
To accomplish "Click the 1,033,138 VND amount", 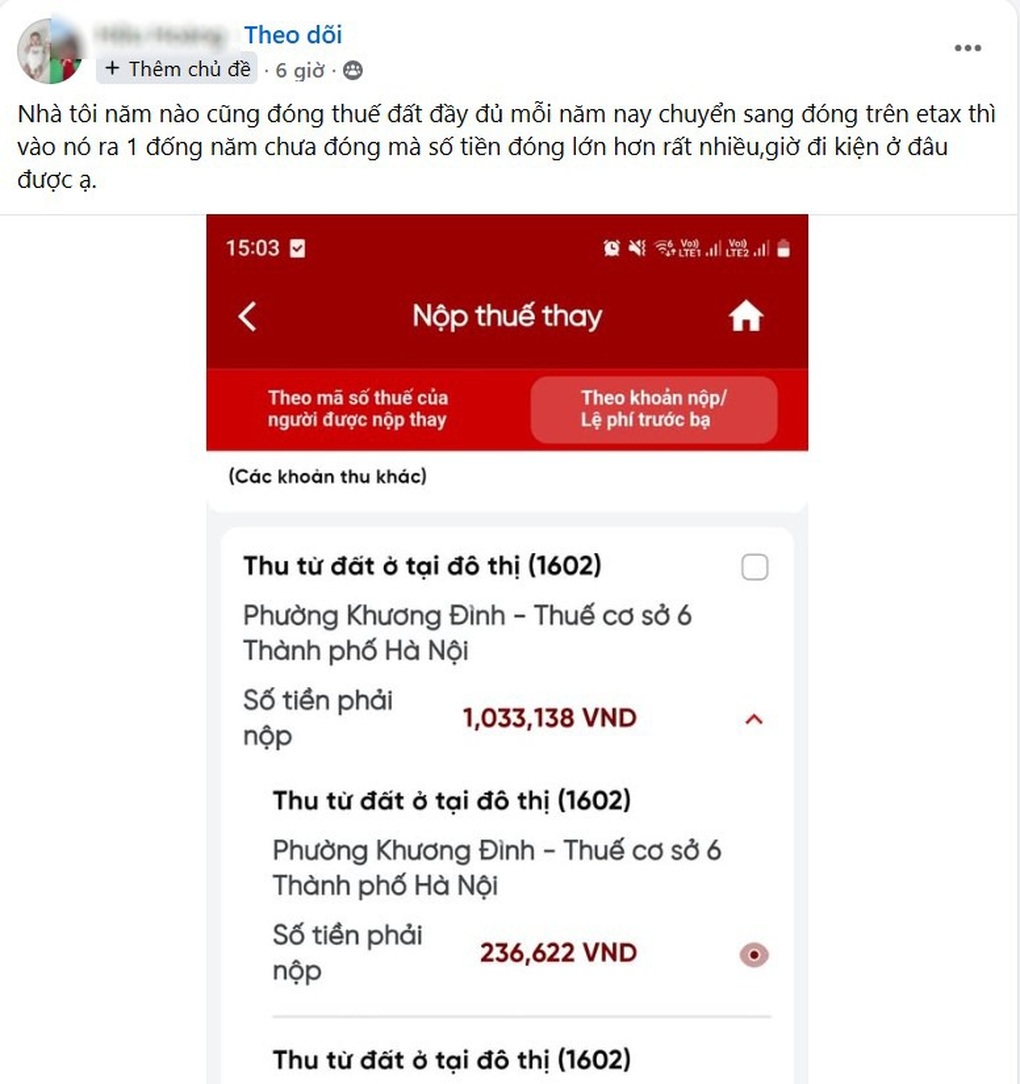I will [550, 718].
